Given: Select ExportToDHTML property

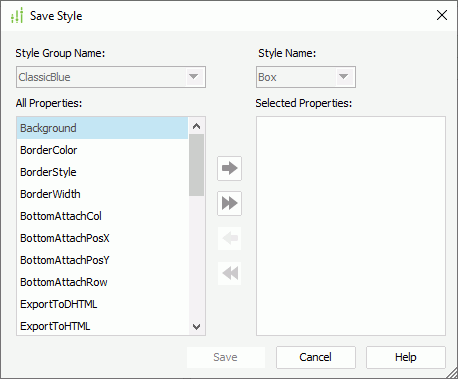Looking at the screenshot, I should [102, 304].
